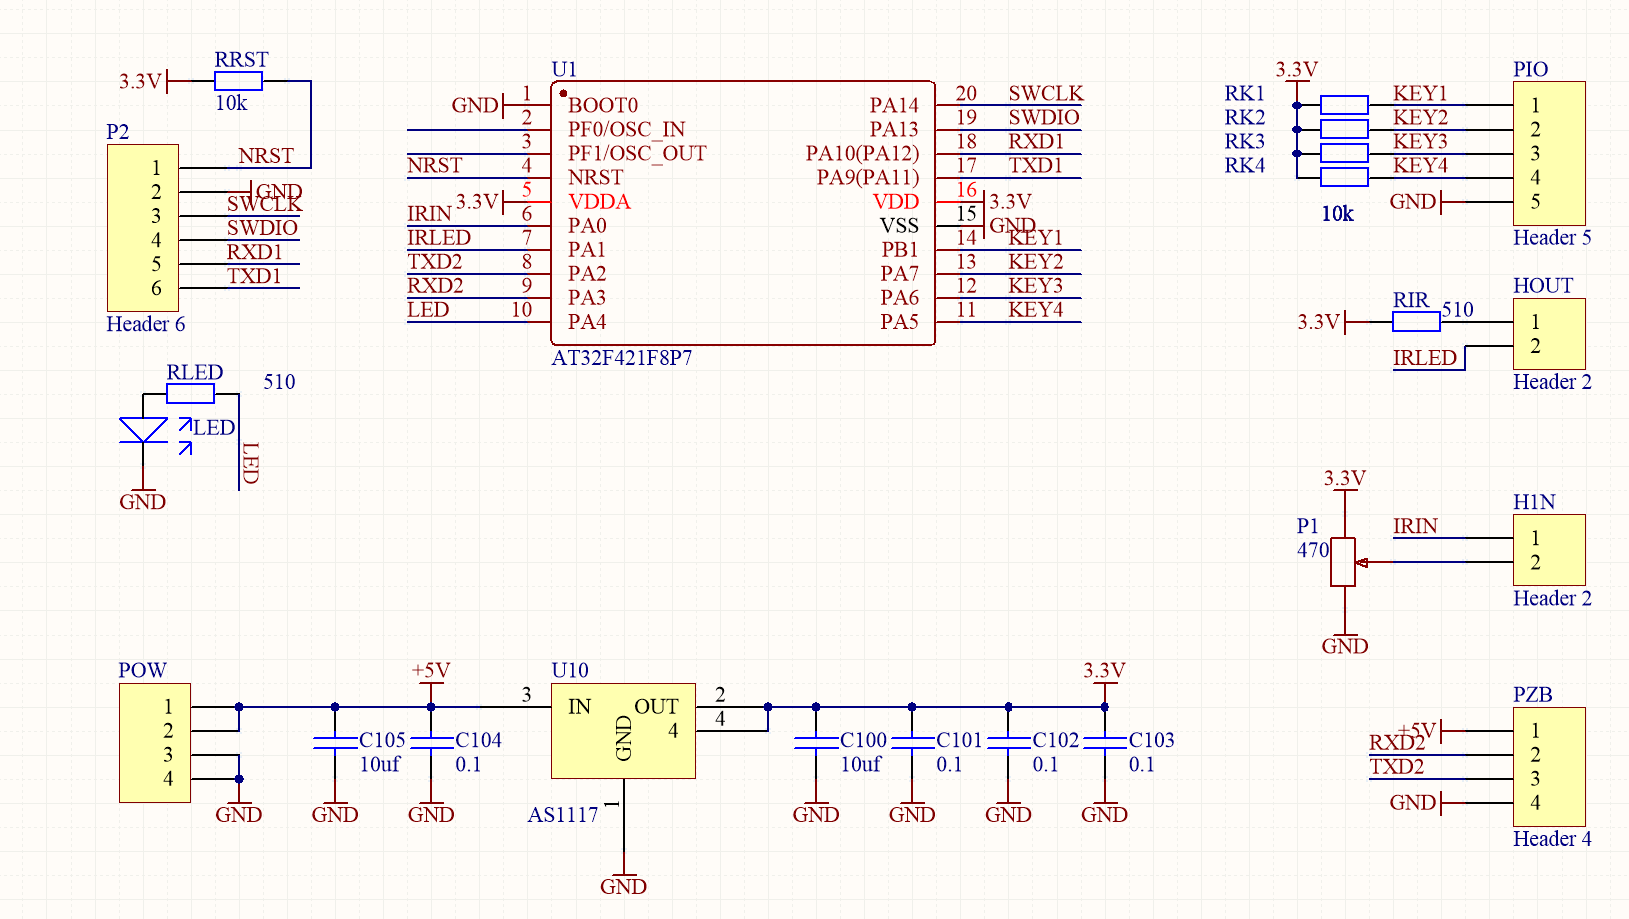Screen dimensions: 1629x919
Task: Select the U1 microcontroller body
Action: 743,213
